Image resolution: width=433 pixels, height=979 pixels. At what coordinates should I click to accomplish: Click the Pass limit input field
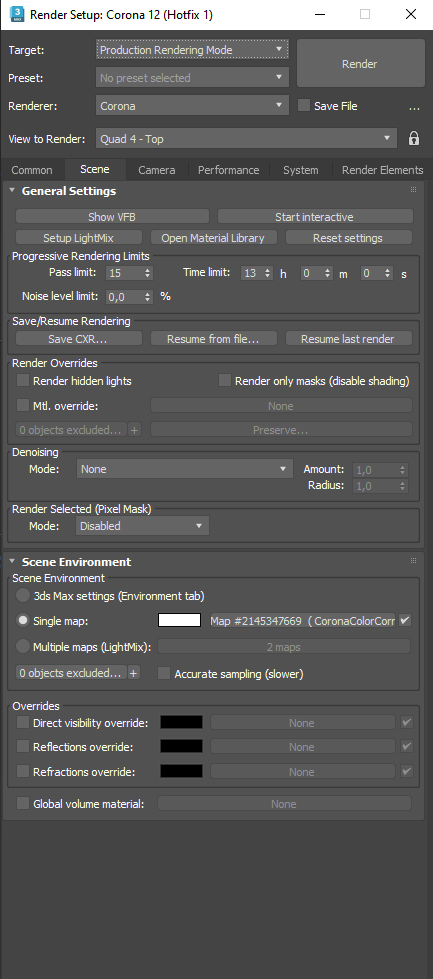124,273
